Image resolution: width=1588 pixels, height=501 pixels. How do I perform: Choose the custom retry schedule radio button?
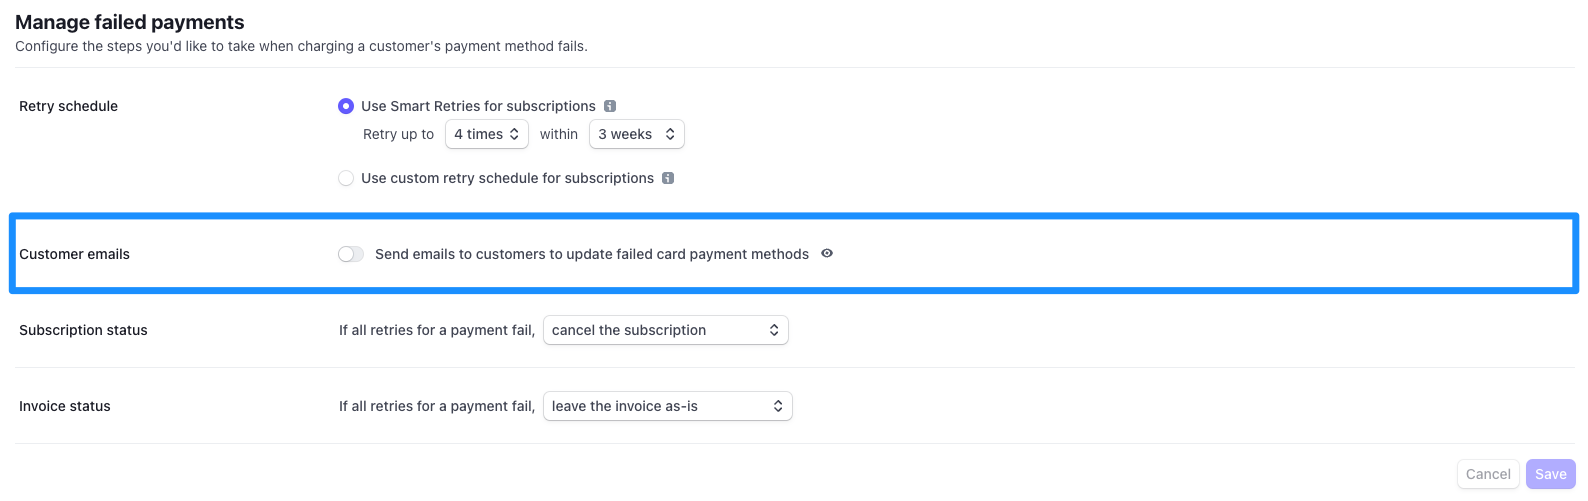pyautogui.click(x=346, y=178)
